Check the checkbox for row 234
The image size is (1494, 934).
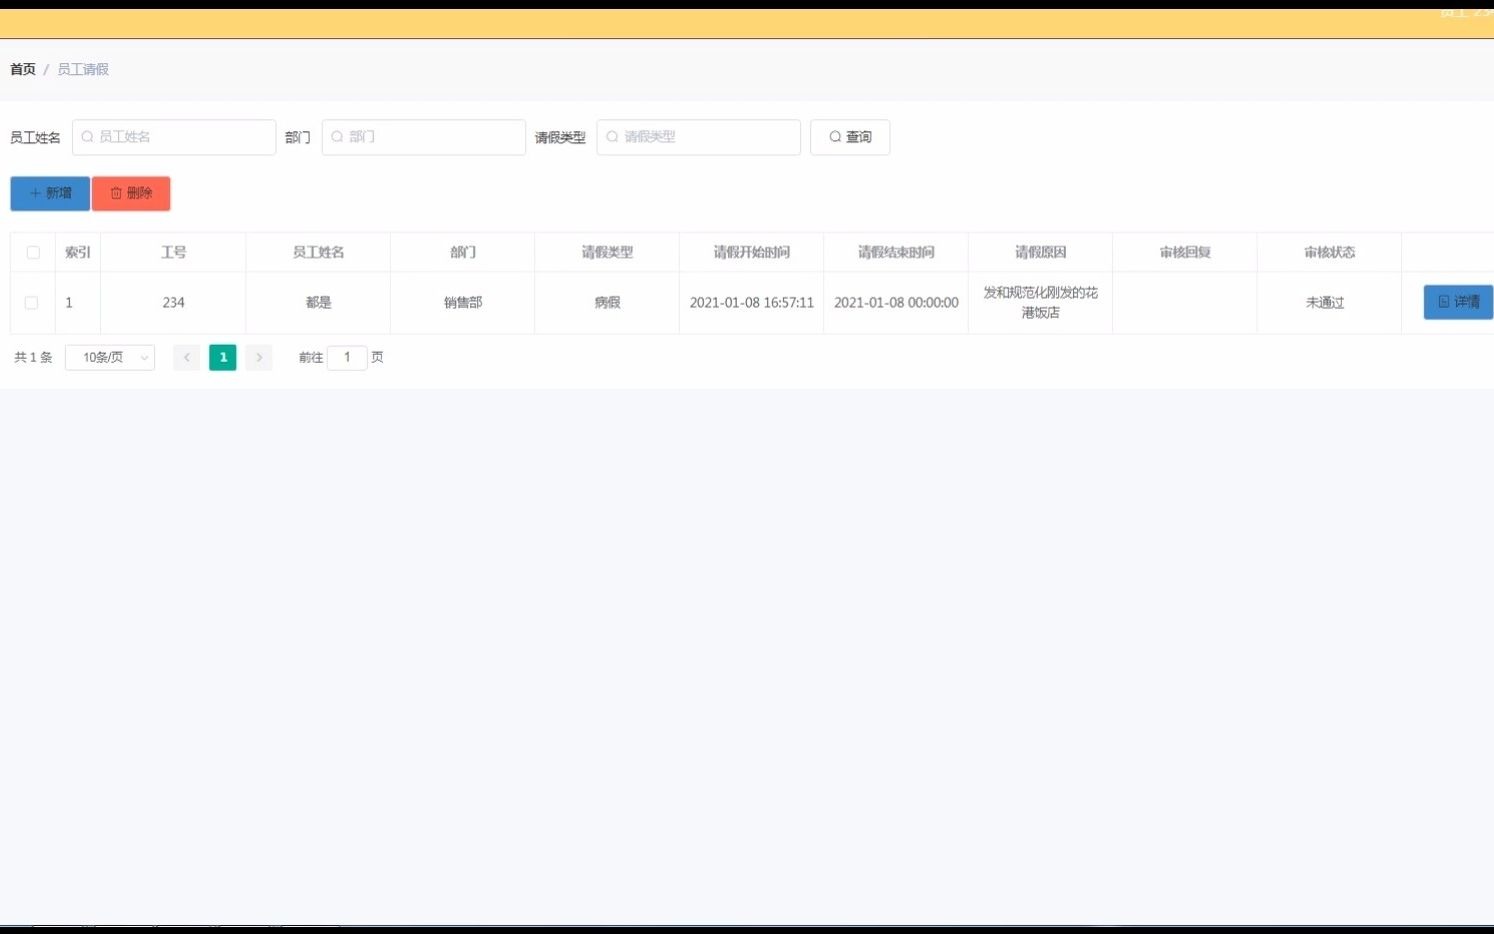31,302
